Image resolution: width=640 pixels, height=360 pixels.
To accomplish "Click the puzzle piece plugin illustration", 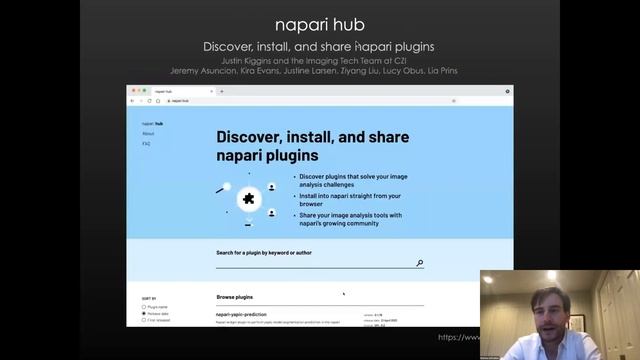I will click(x=249, y=199).
